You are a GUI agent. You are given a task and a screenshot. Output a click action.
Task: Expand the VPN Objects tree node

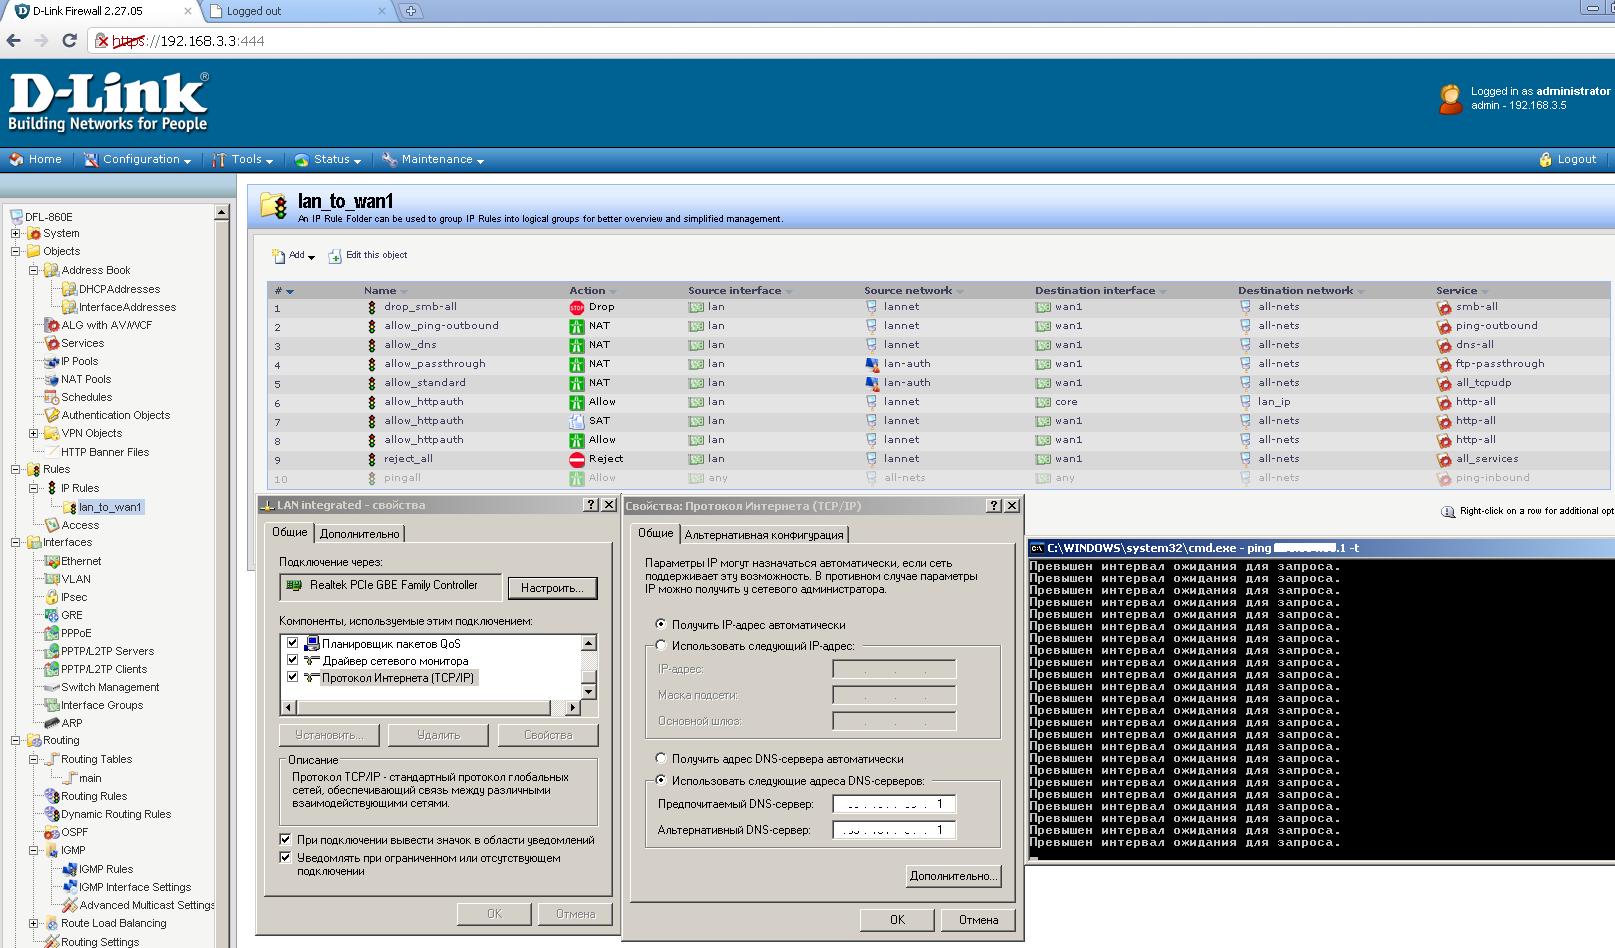click(33, 434)
